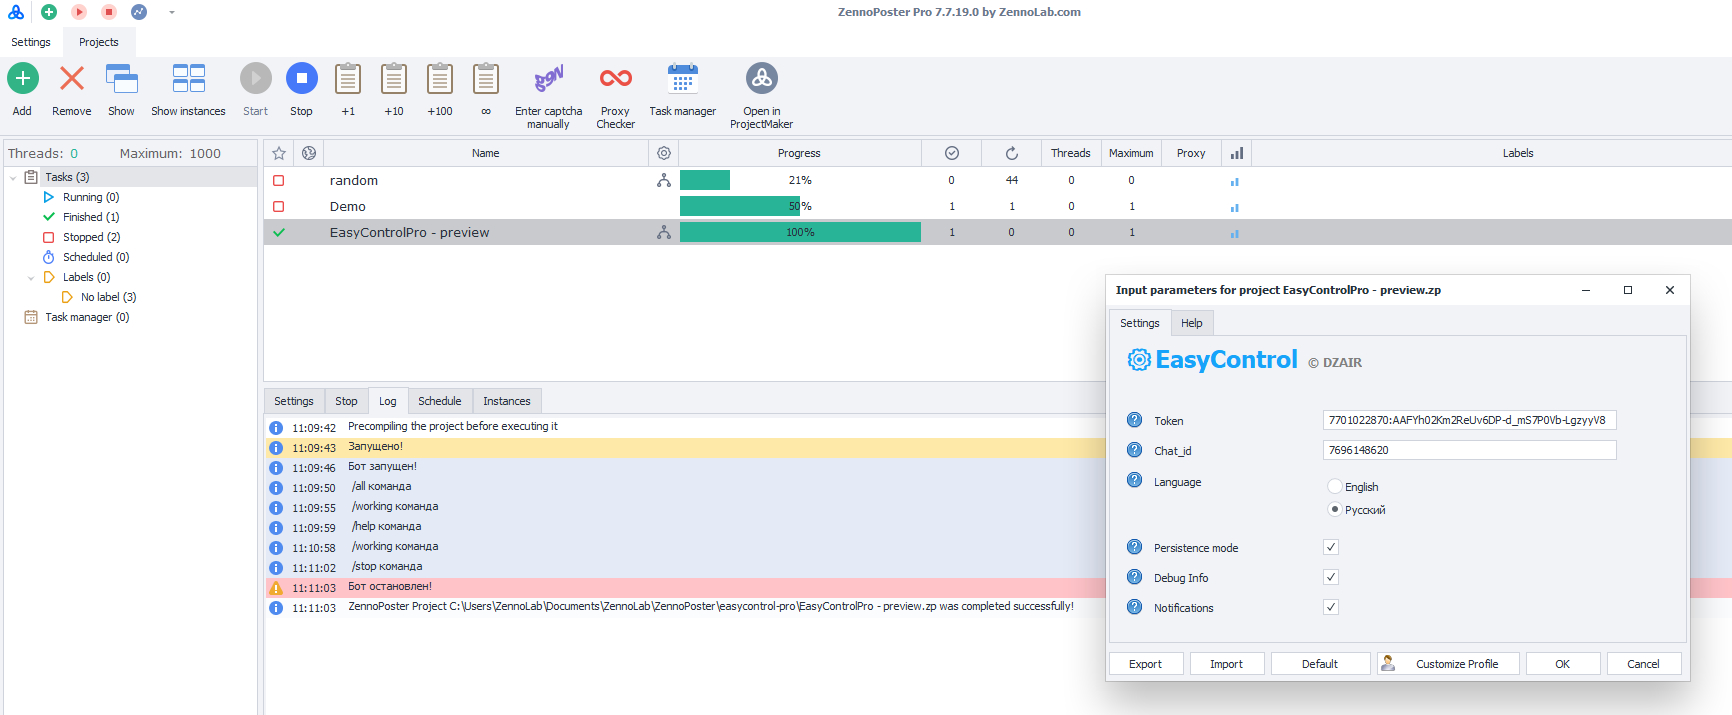The image size is (1732, 715).
Task: Click the grey Start button icon
Action: (x=255, y=78)
